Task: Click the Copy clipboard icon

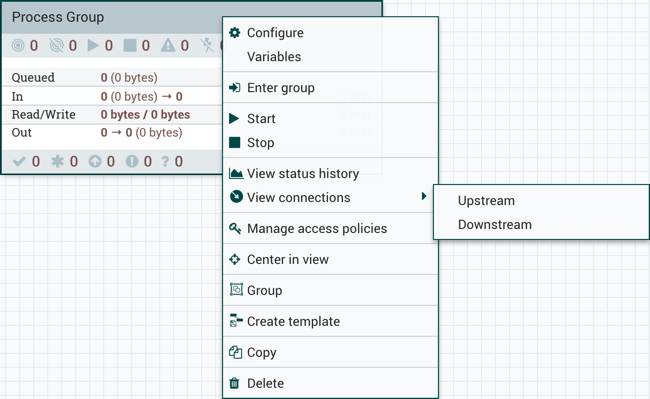Action: [235, 352]
